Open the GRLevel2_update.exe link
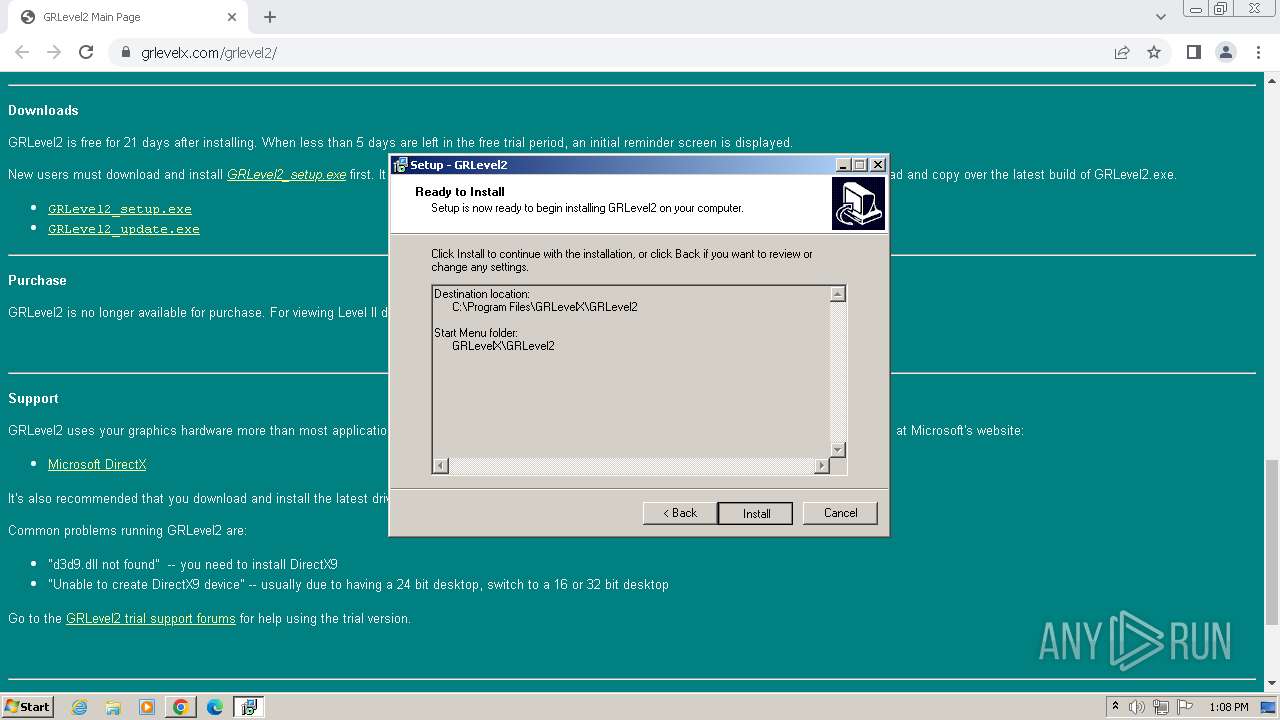1280x720 pixels. (x=124, y=229)
